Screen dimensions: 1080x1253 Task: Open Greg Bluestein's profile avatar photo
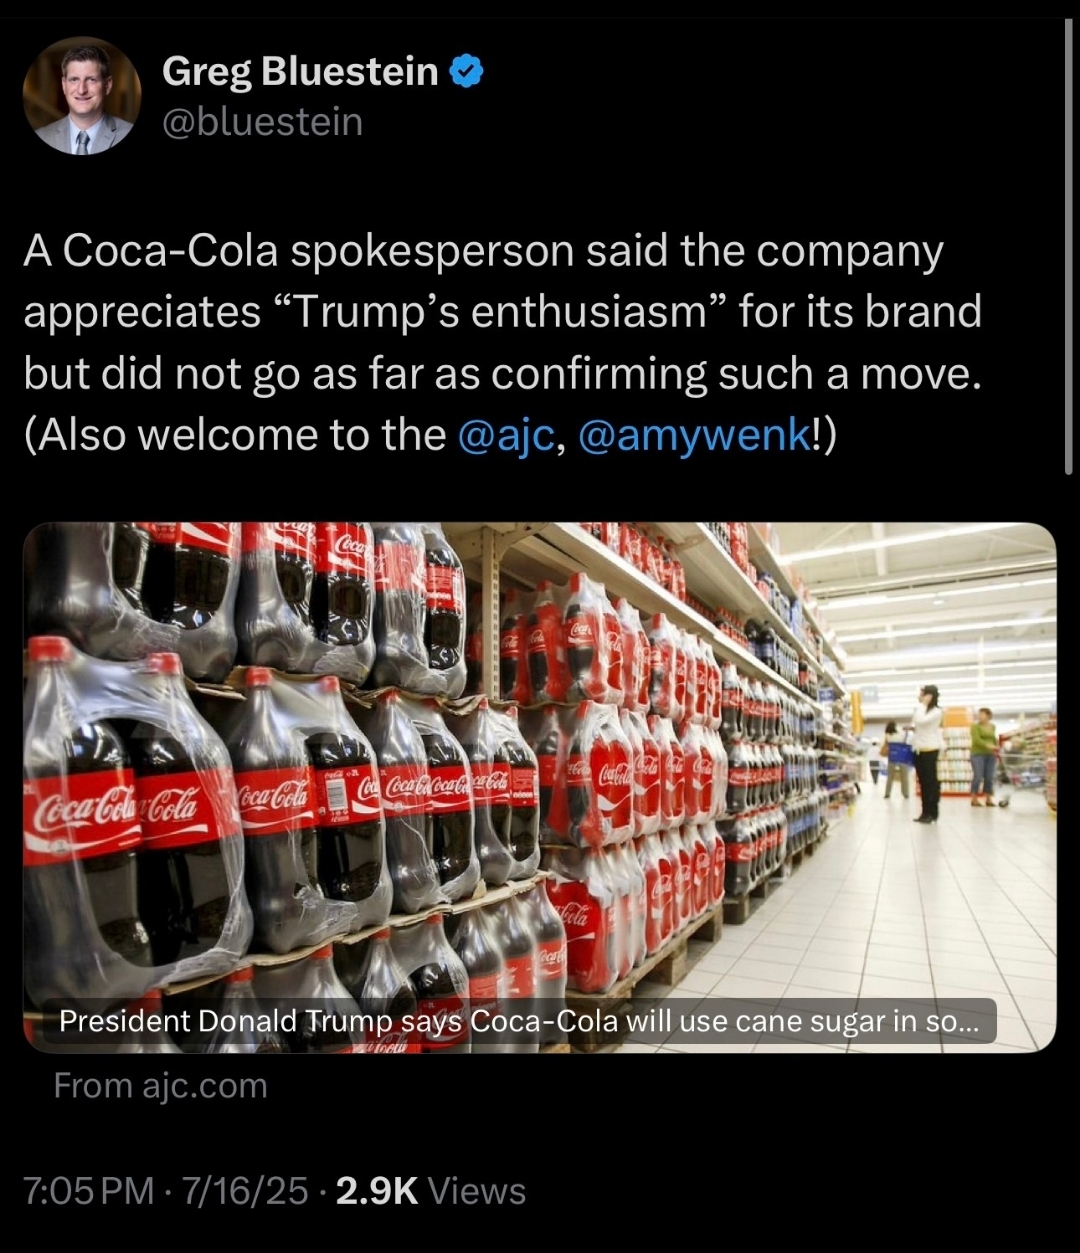pyautogui.click(x=82, y=96)
